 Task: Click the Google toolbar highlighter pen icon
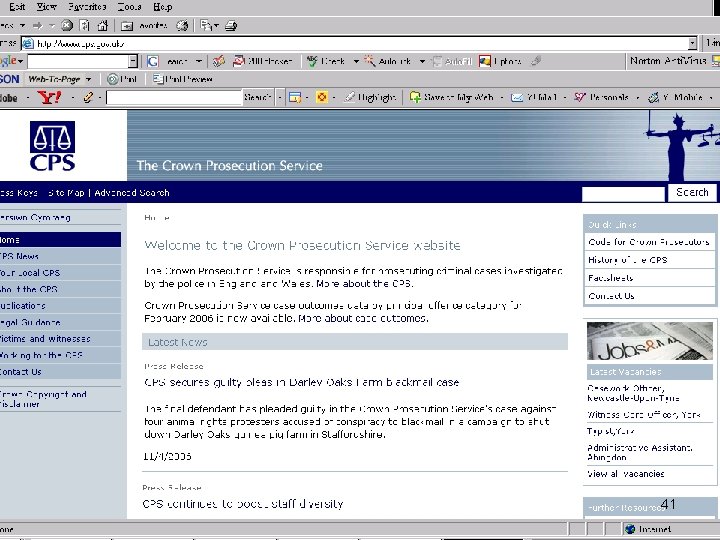(535, 61)
